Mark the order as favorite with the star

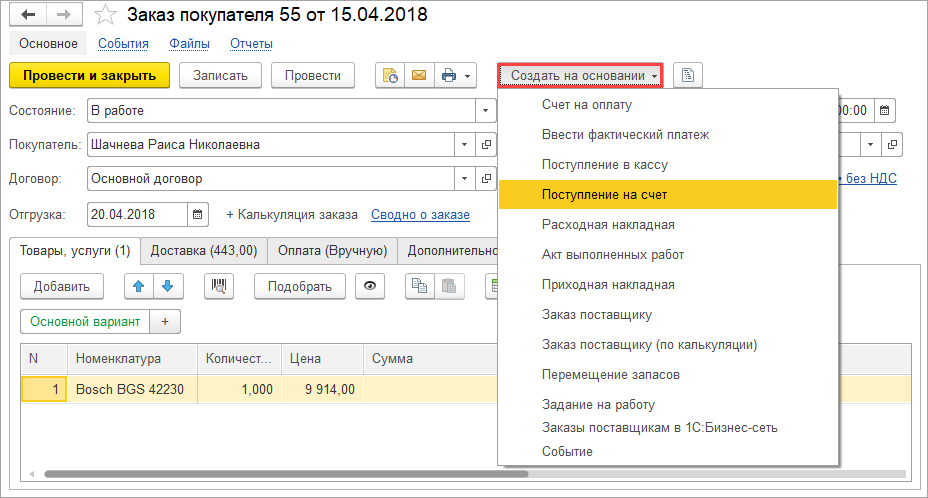click(x=103, y=15)
